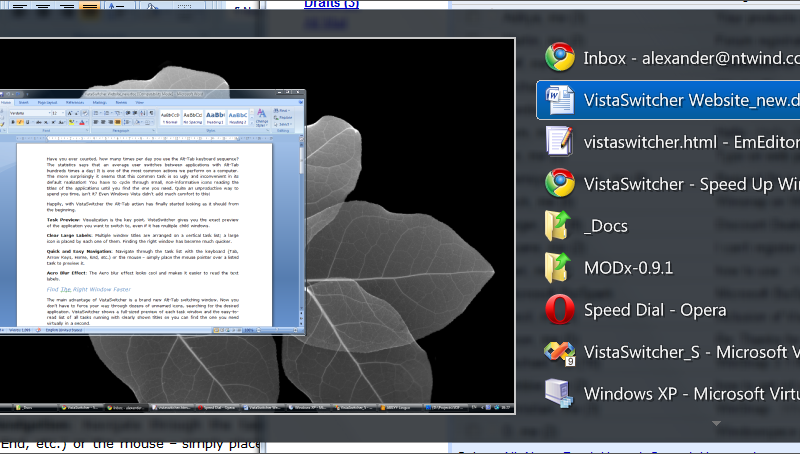Click Replace button in Word preview
Image resolution: width=800 pixels, height=454 pixels.
[282, 117]
